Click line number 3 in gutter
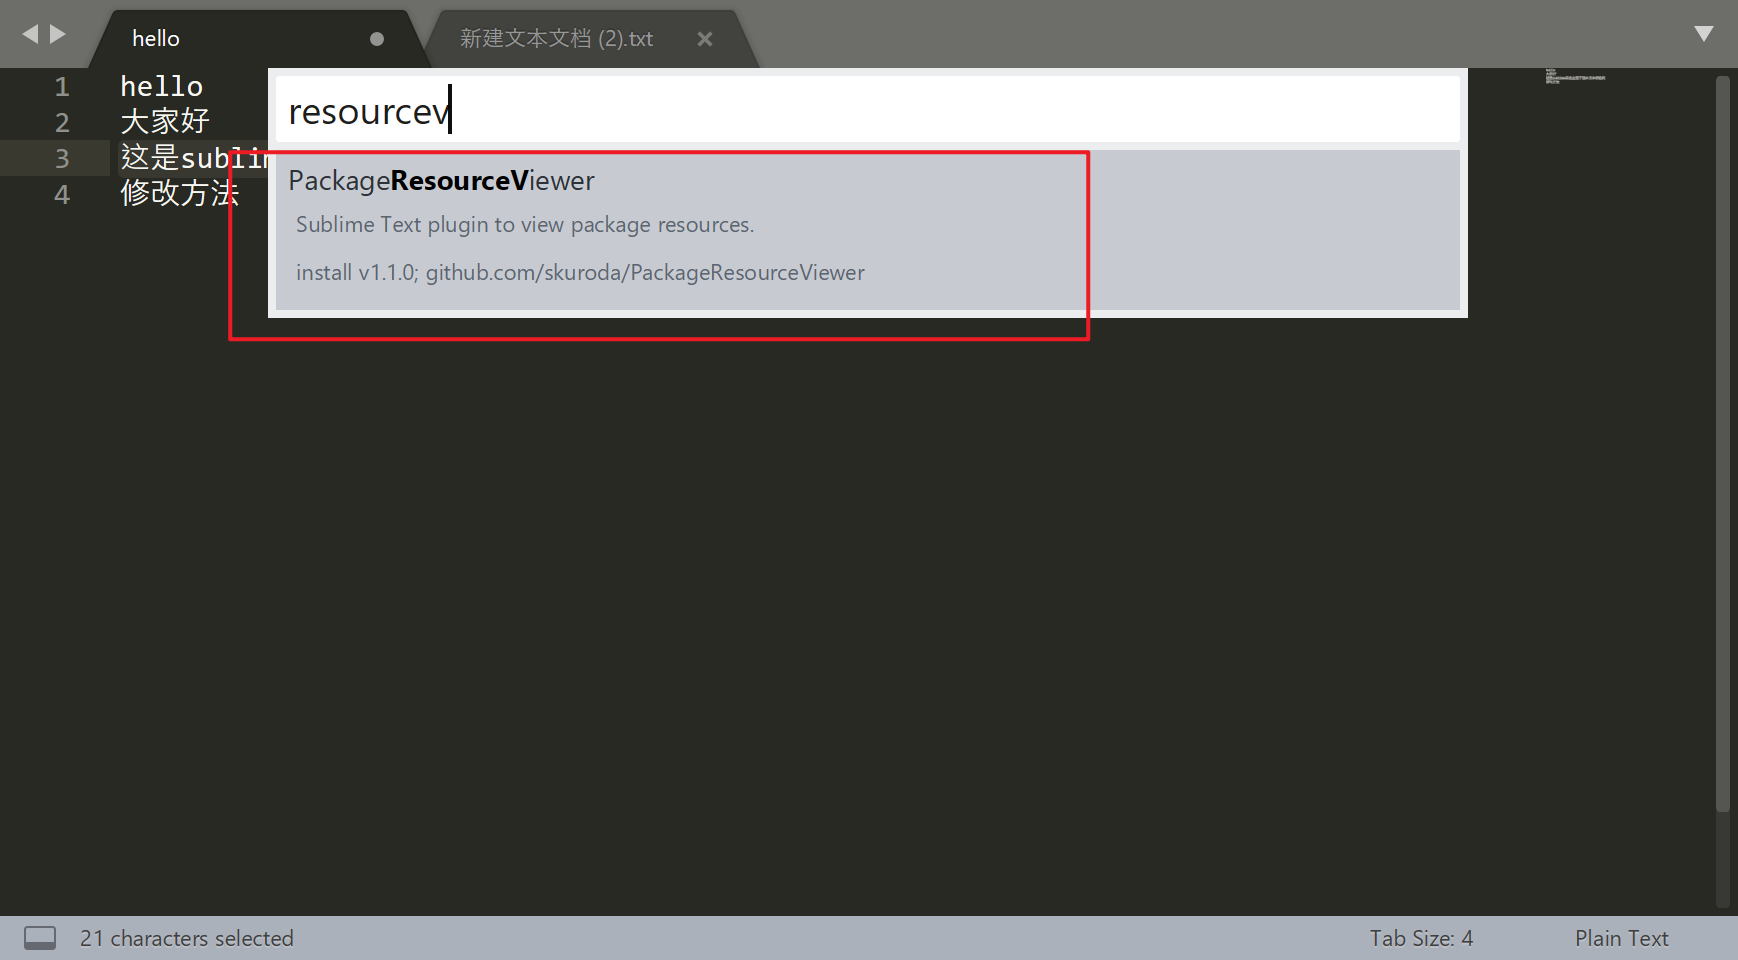The height and width of the screenshot is (960, 1738). [62, 158]
